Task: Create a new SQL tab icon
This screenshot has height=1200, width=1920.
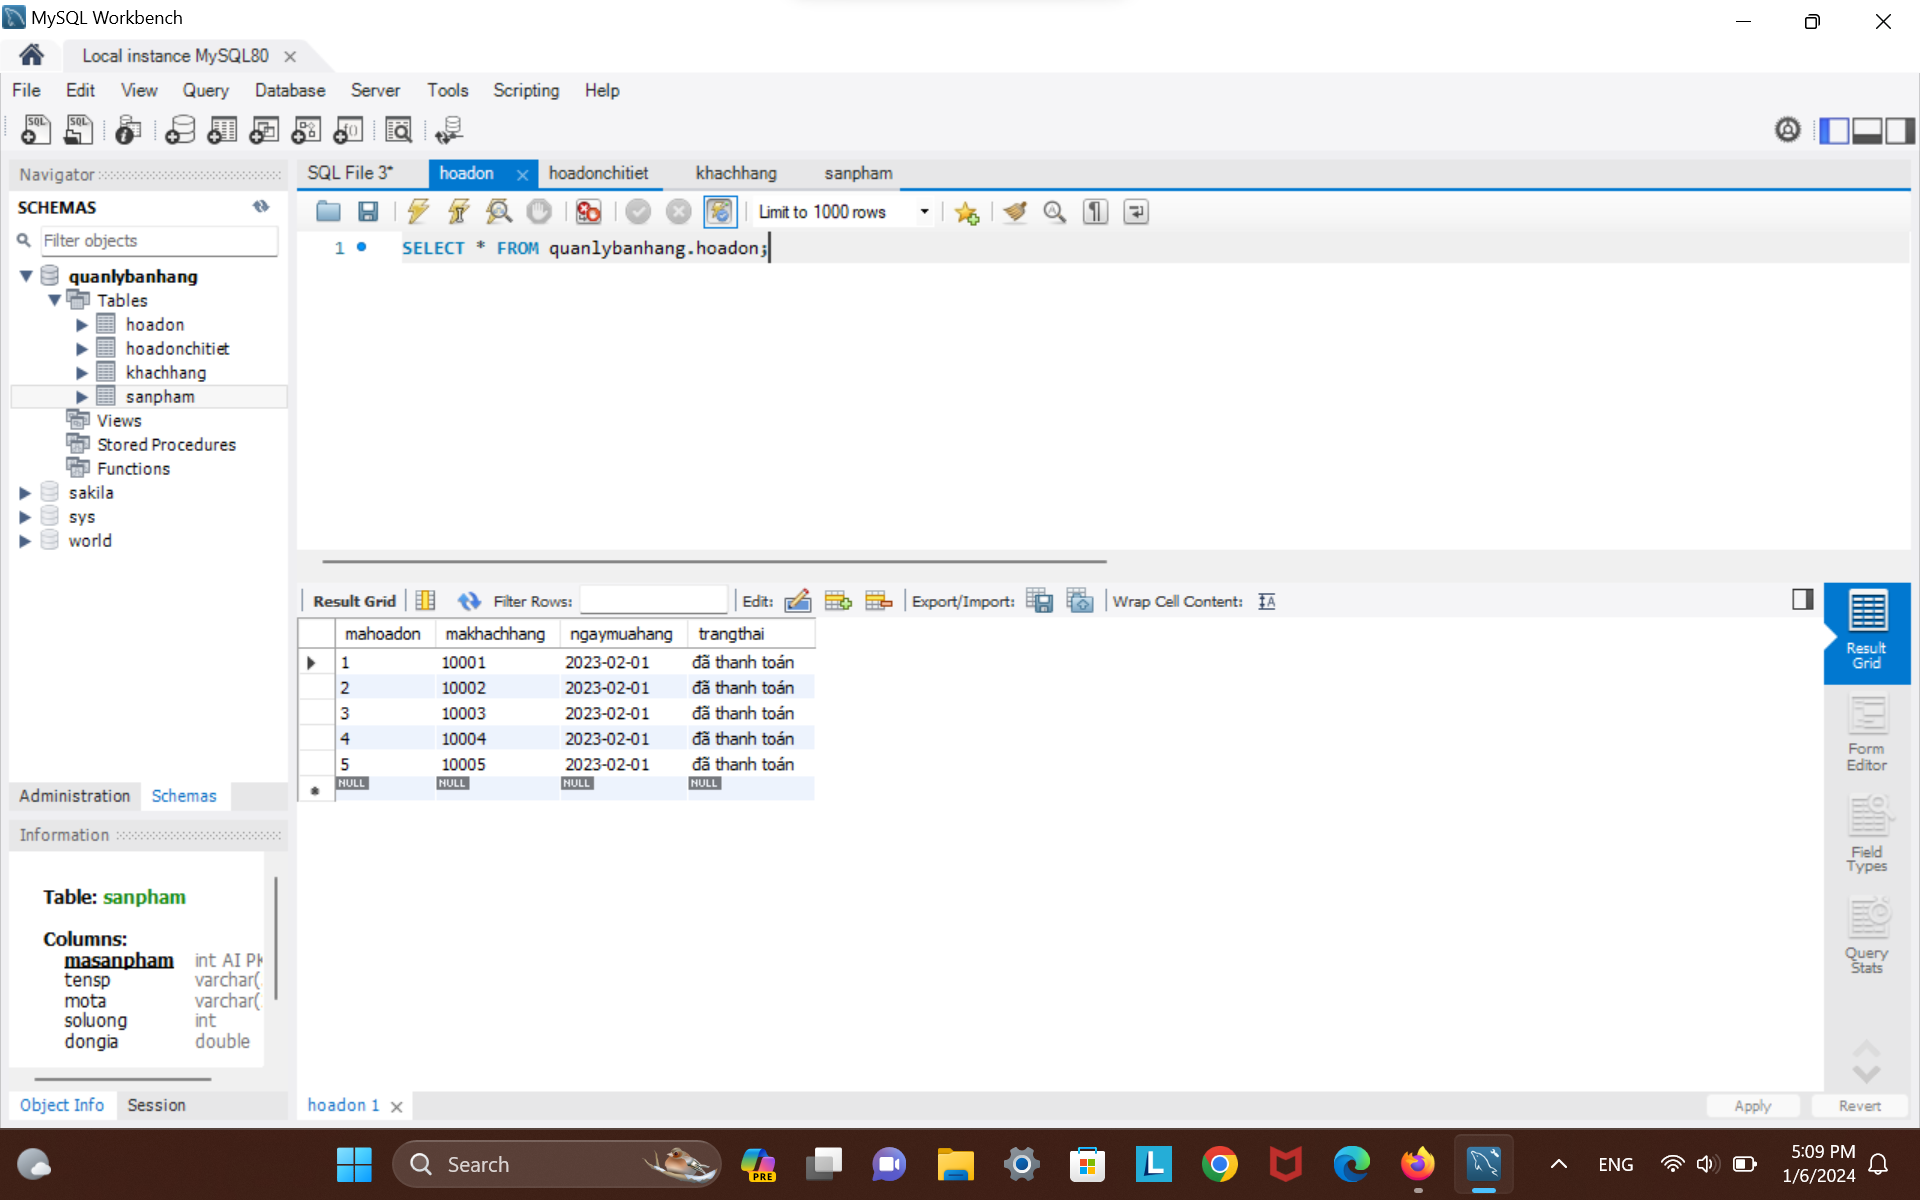Action: [x=36, y=130]
